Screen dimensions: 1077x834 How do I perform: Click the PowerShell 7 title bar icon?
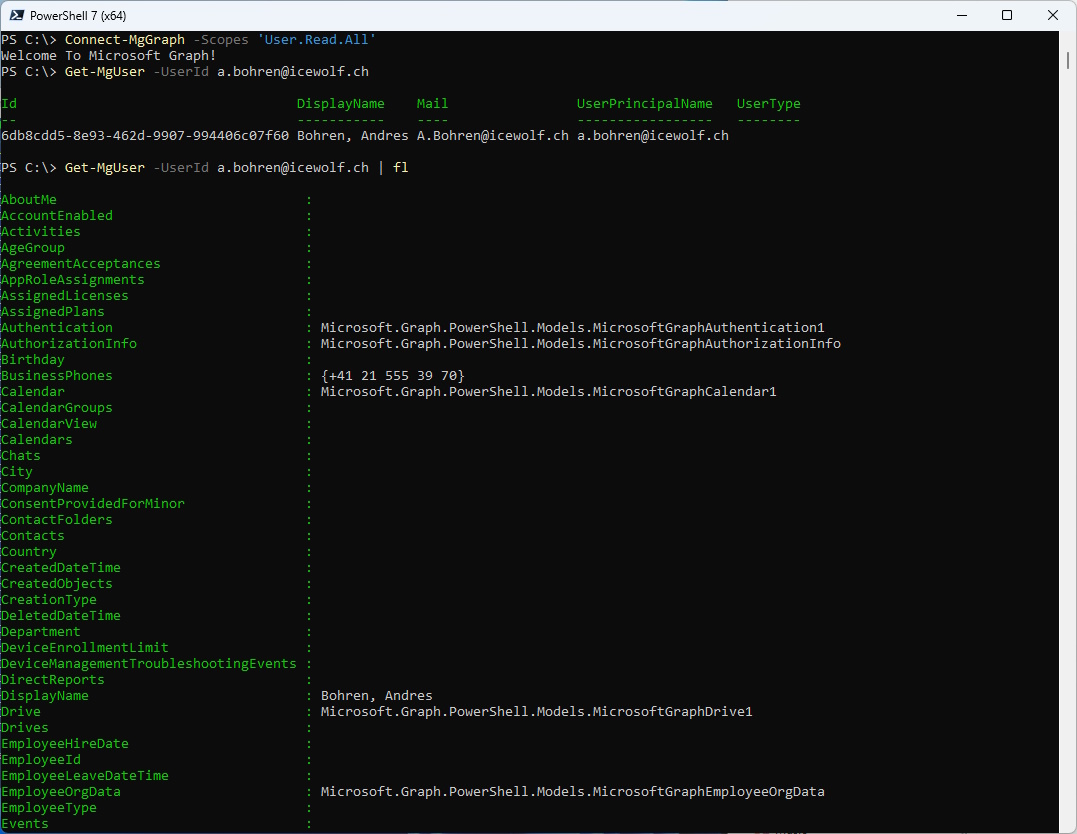point(16,15)
